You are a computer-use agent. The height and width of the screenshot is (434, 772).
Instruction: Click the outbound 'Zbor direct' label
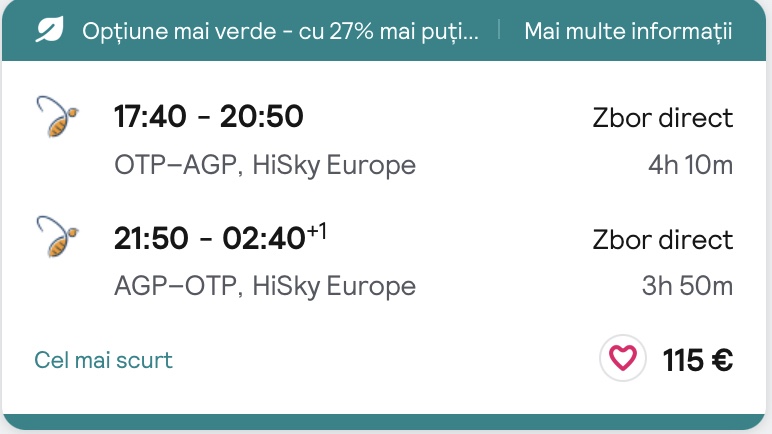pos(662,118)
